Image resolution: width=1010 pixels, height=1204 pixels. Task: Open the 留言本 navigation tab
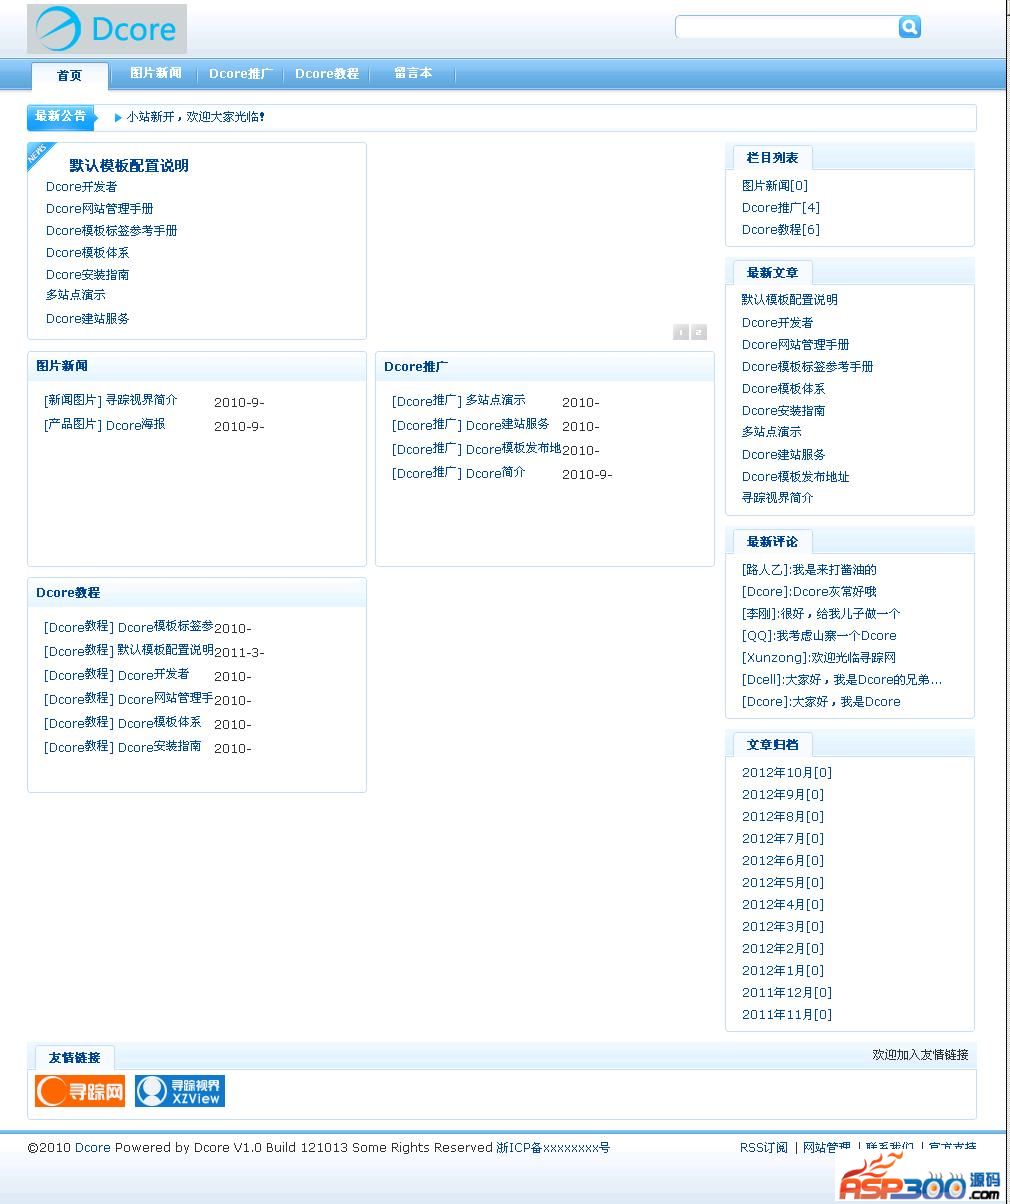click(x=413, y=73)
